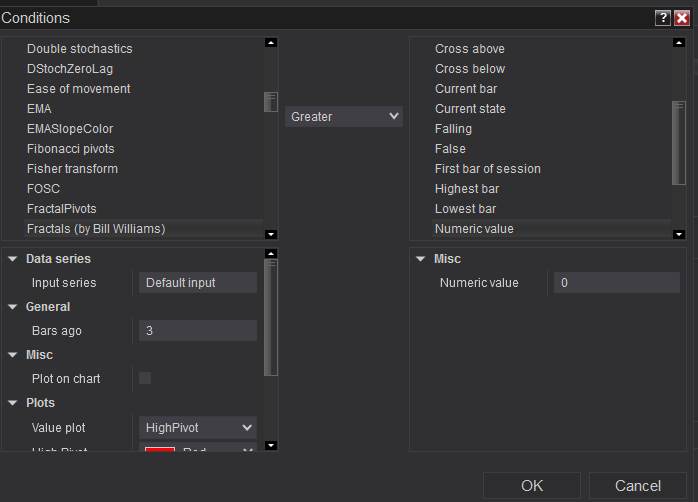Select Fisher transform in the indicator list
698x502 pixels.
coord(72,169)
